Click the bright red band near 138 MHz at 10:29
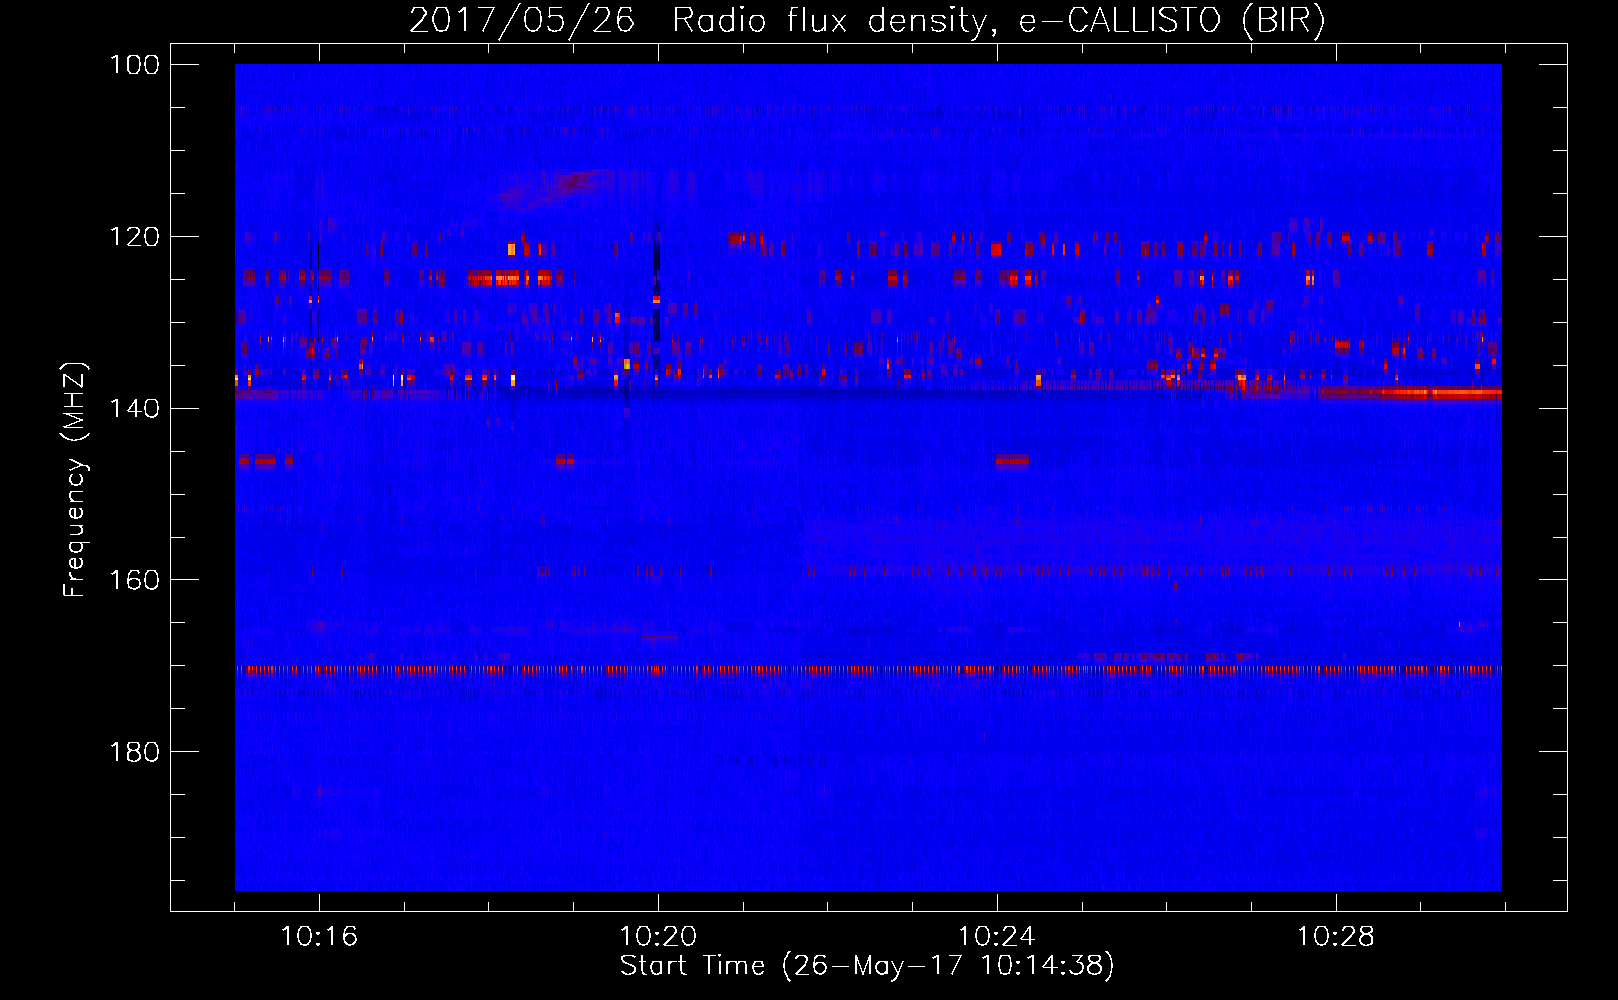This screenshot has height=1000, width=1618. pos(1410,393)
